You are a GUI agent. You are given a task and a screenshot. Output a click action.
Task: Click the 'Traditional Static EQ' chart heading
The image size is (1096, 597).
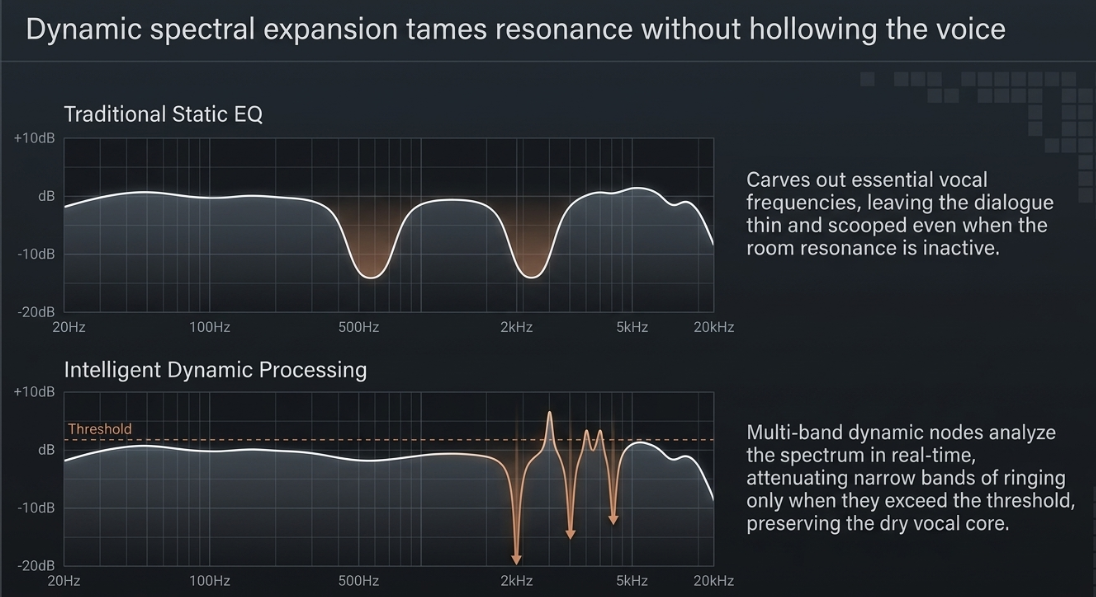(x=163, y=114)
